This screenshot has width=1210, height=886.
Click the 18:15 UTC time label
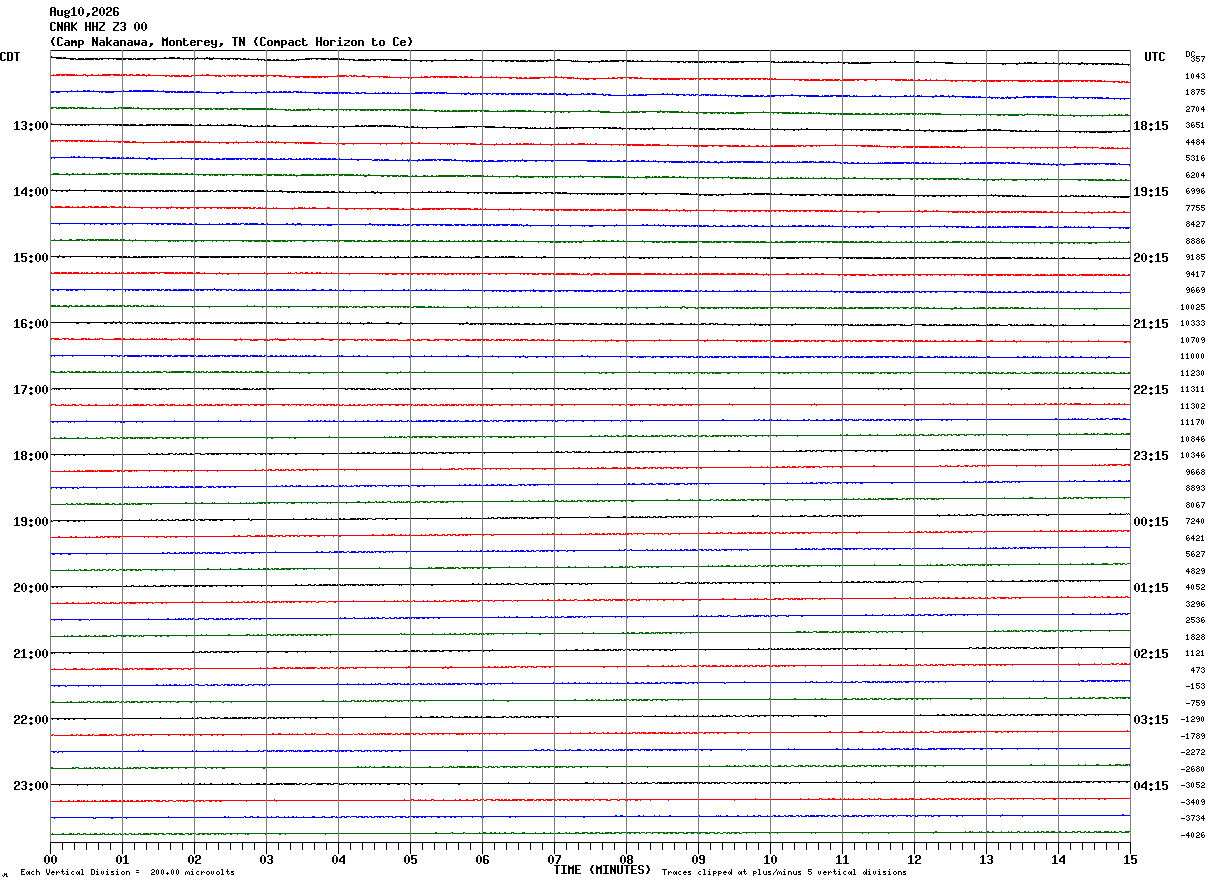pyautogui.click(x=1151, y=126)
